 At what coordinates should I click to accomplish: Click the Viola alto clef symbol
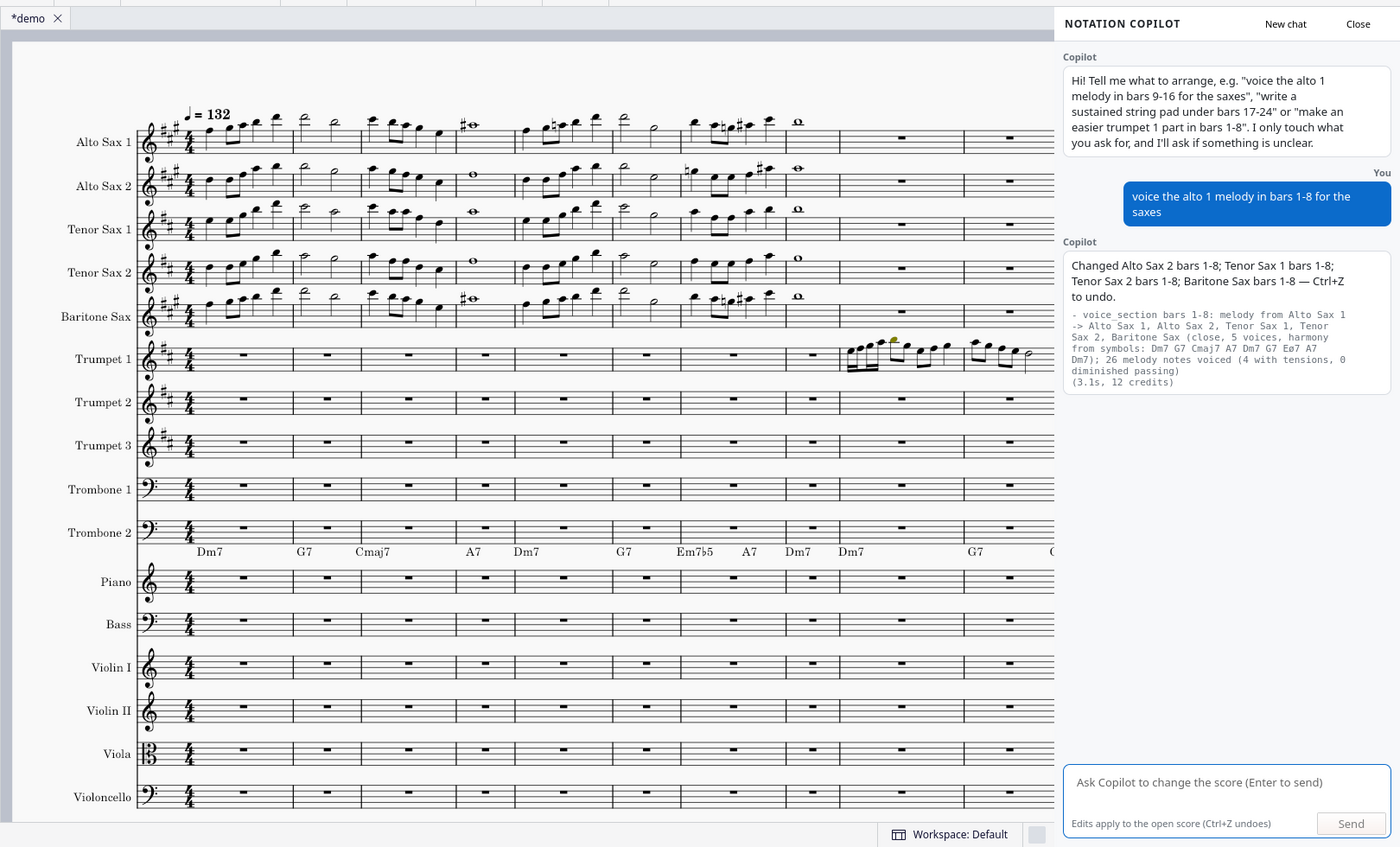coord(151,754)
